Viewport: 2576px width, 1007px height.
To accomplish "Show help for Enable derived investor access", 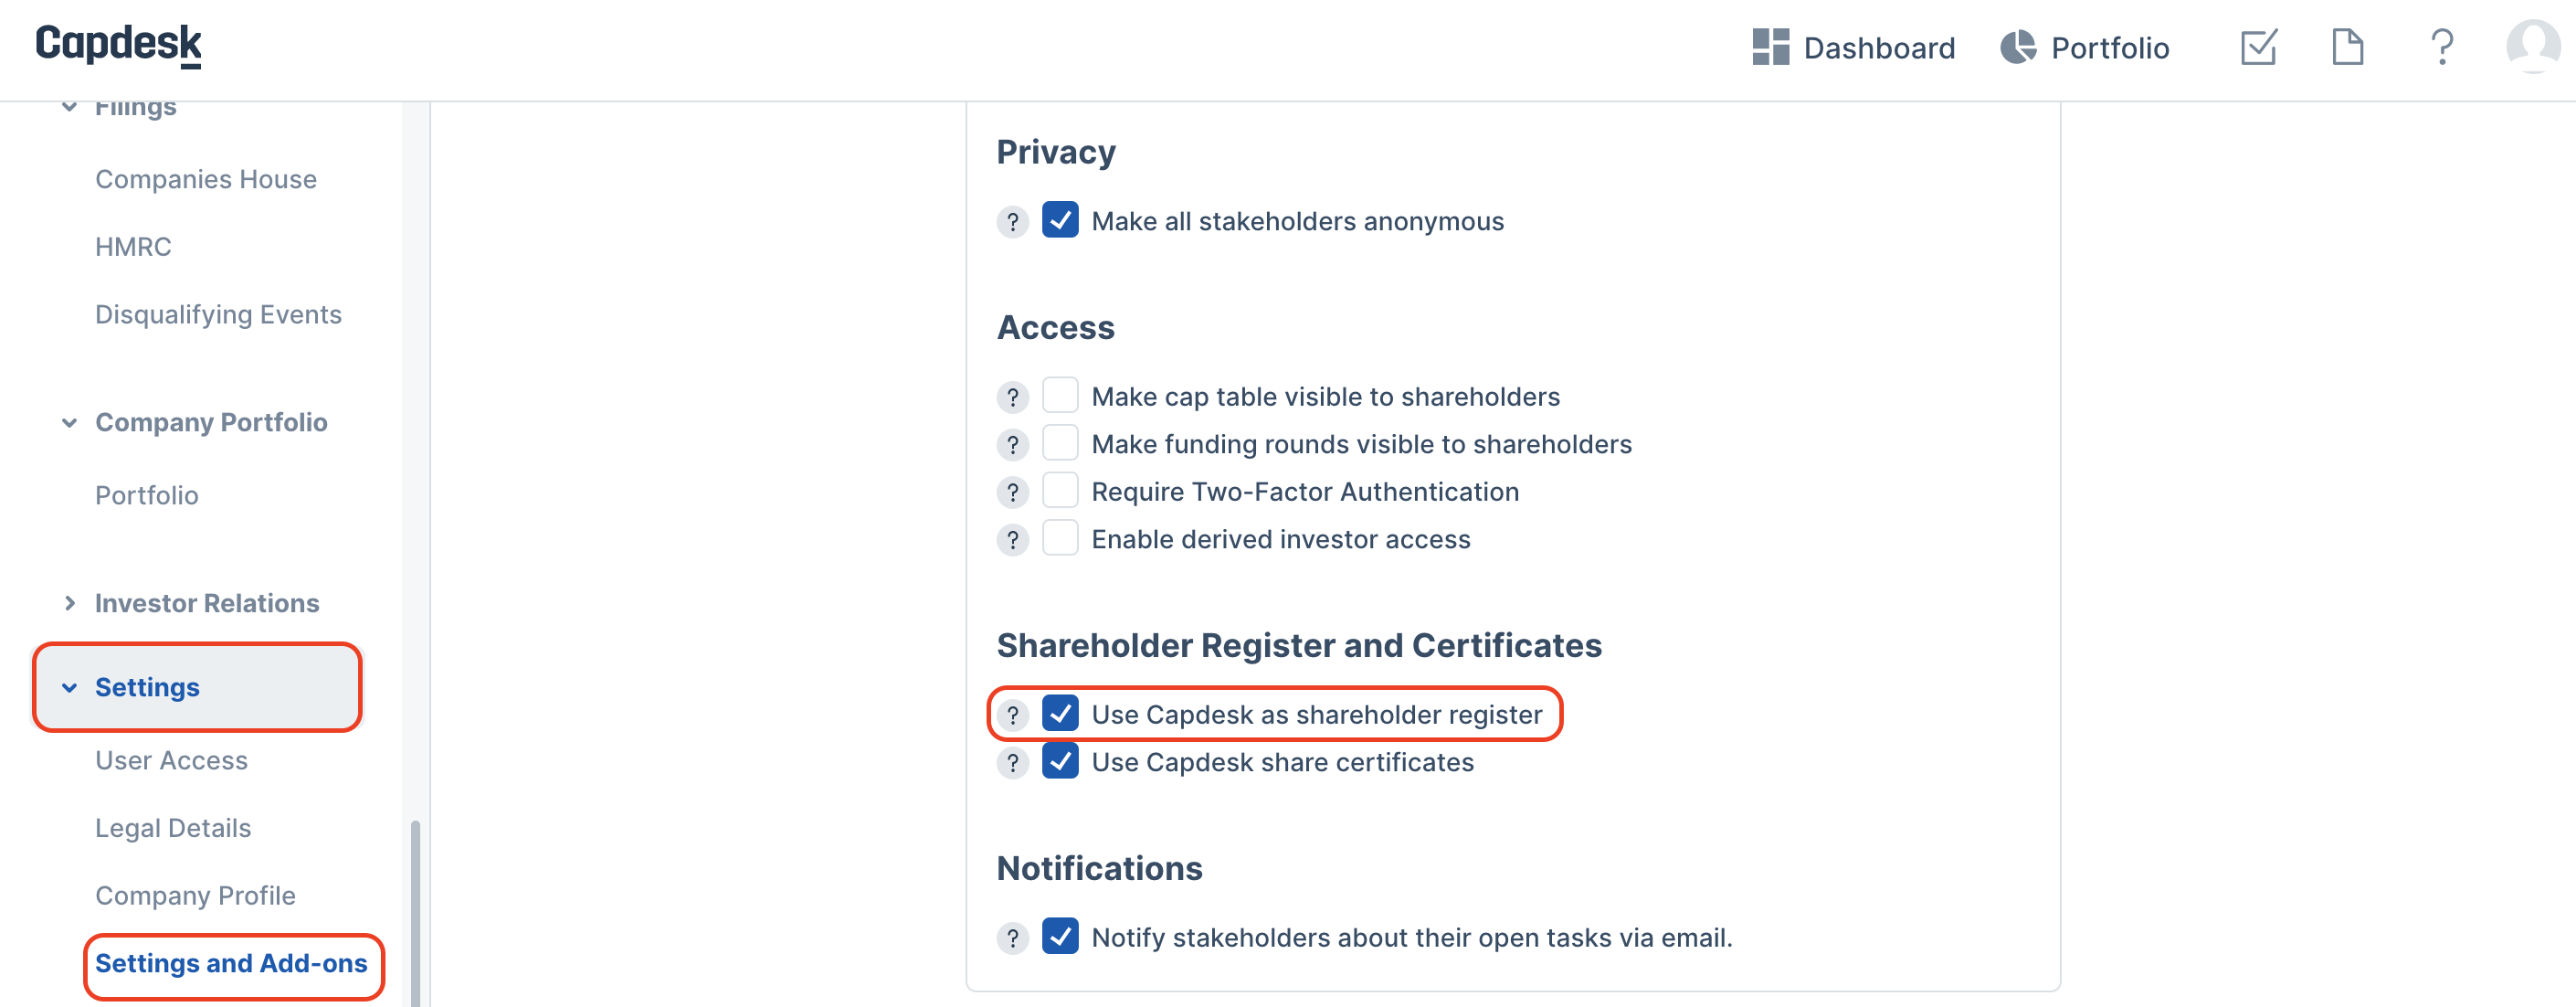I will 1012,540.
